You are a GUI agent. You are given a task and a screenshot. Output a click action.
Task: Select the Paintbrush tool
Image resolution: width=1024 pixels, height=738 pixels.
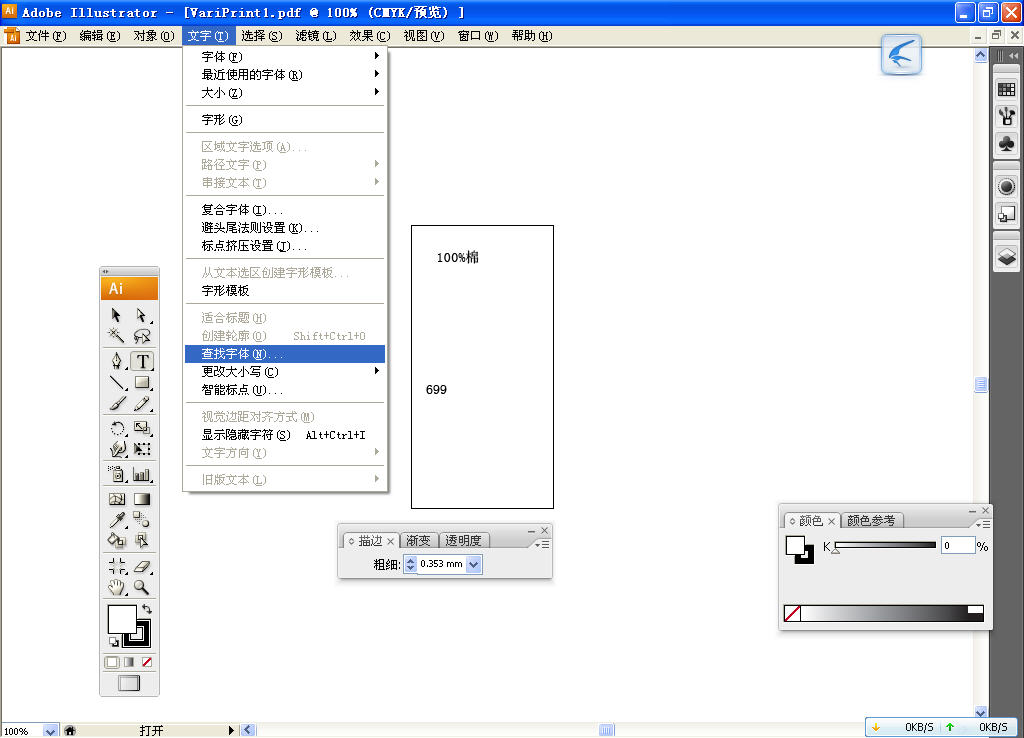(x=116, y=404)
